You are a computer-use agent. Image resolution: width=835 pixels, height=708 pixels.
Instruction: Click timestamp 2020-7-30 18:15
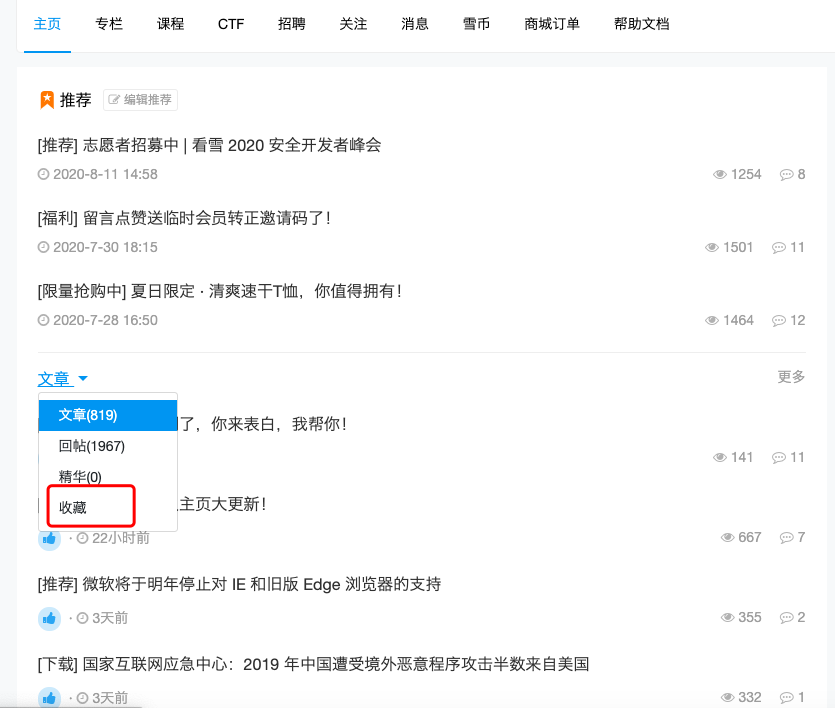click(105, 248)
